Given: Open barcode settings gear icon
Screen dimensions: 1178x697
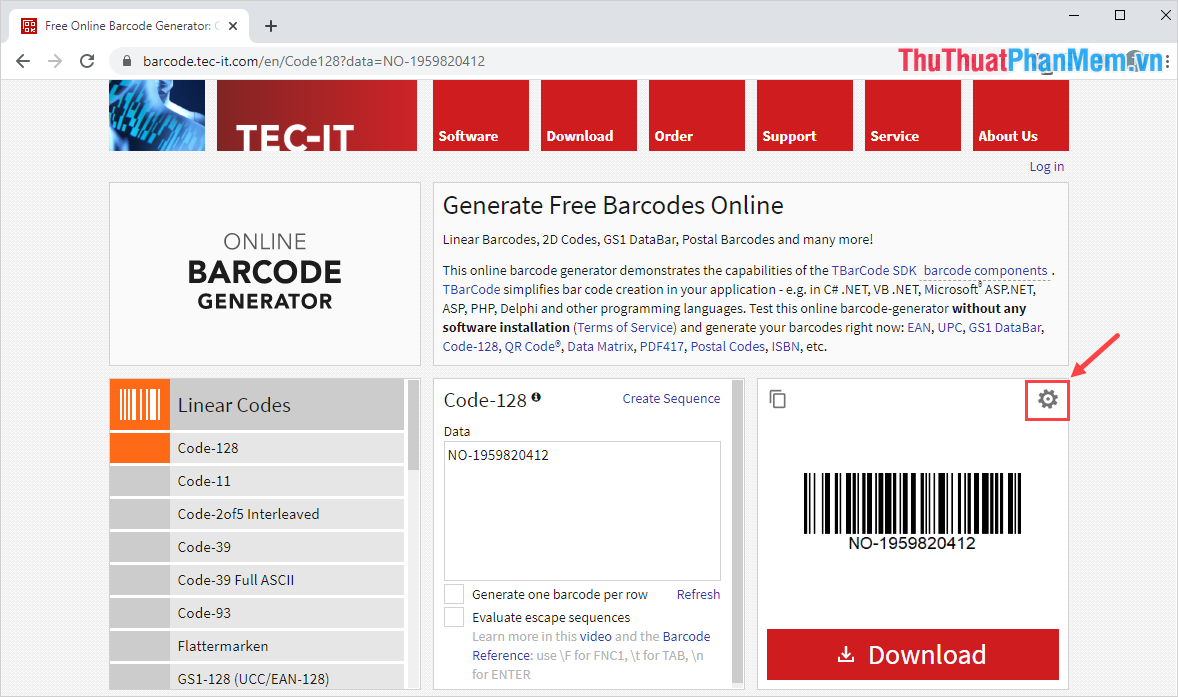Looking at the screenshot, I should pyautogui.click(x=1047, y=399).
